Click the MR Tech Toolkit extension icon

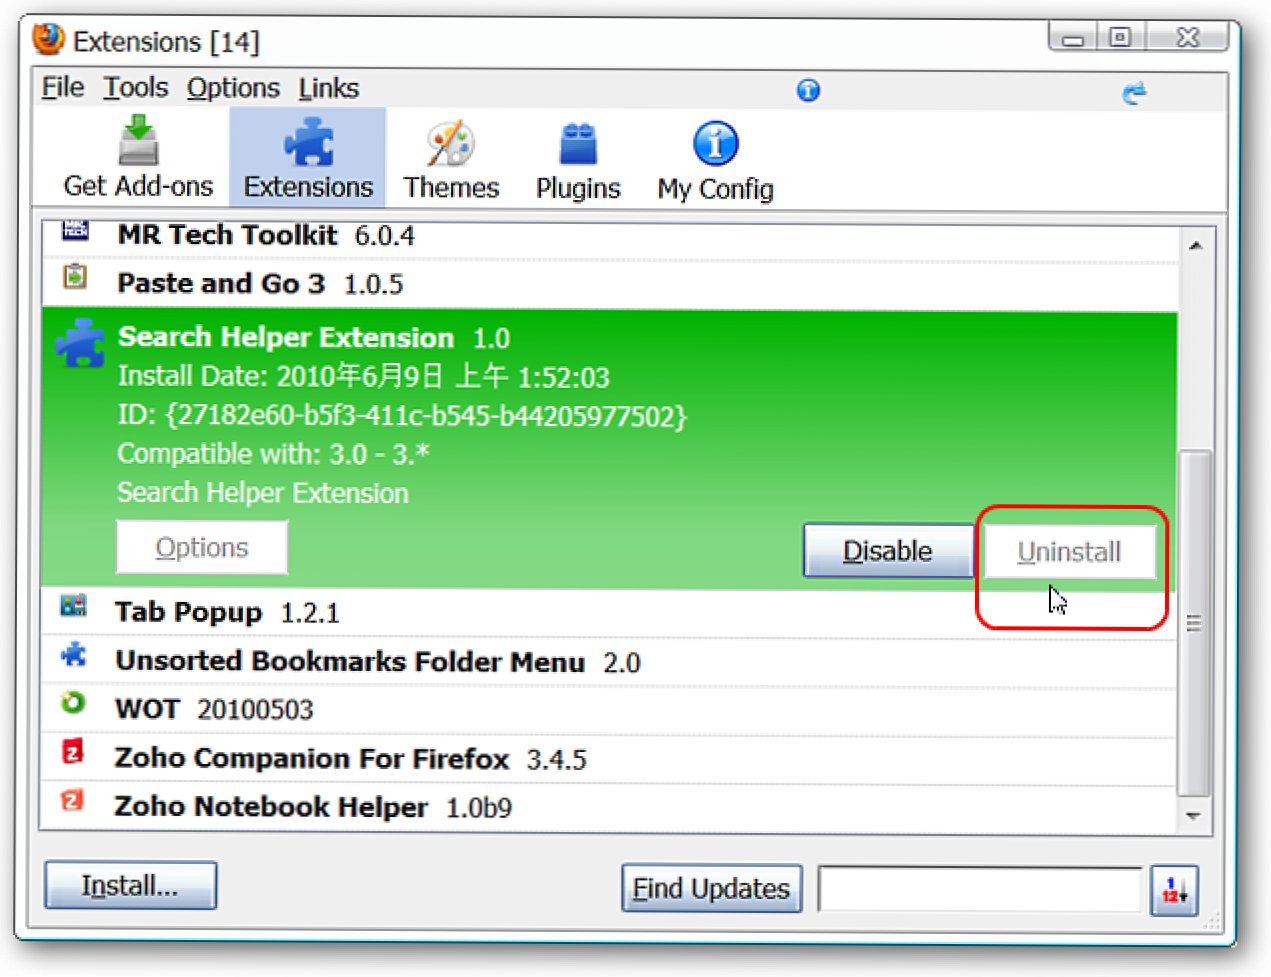click(75, 231)
